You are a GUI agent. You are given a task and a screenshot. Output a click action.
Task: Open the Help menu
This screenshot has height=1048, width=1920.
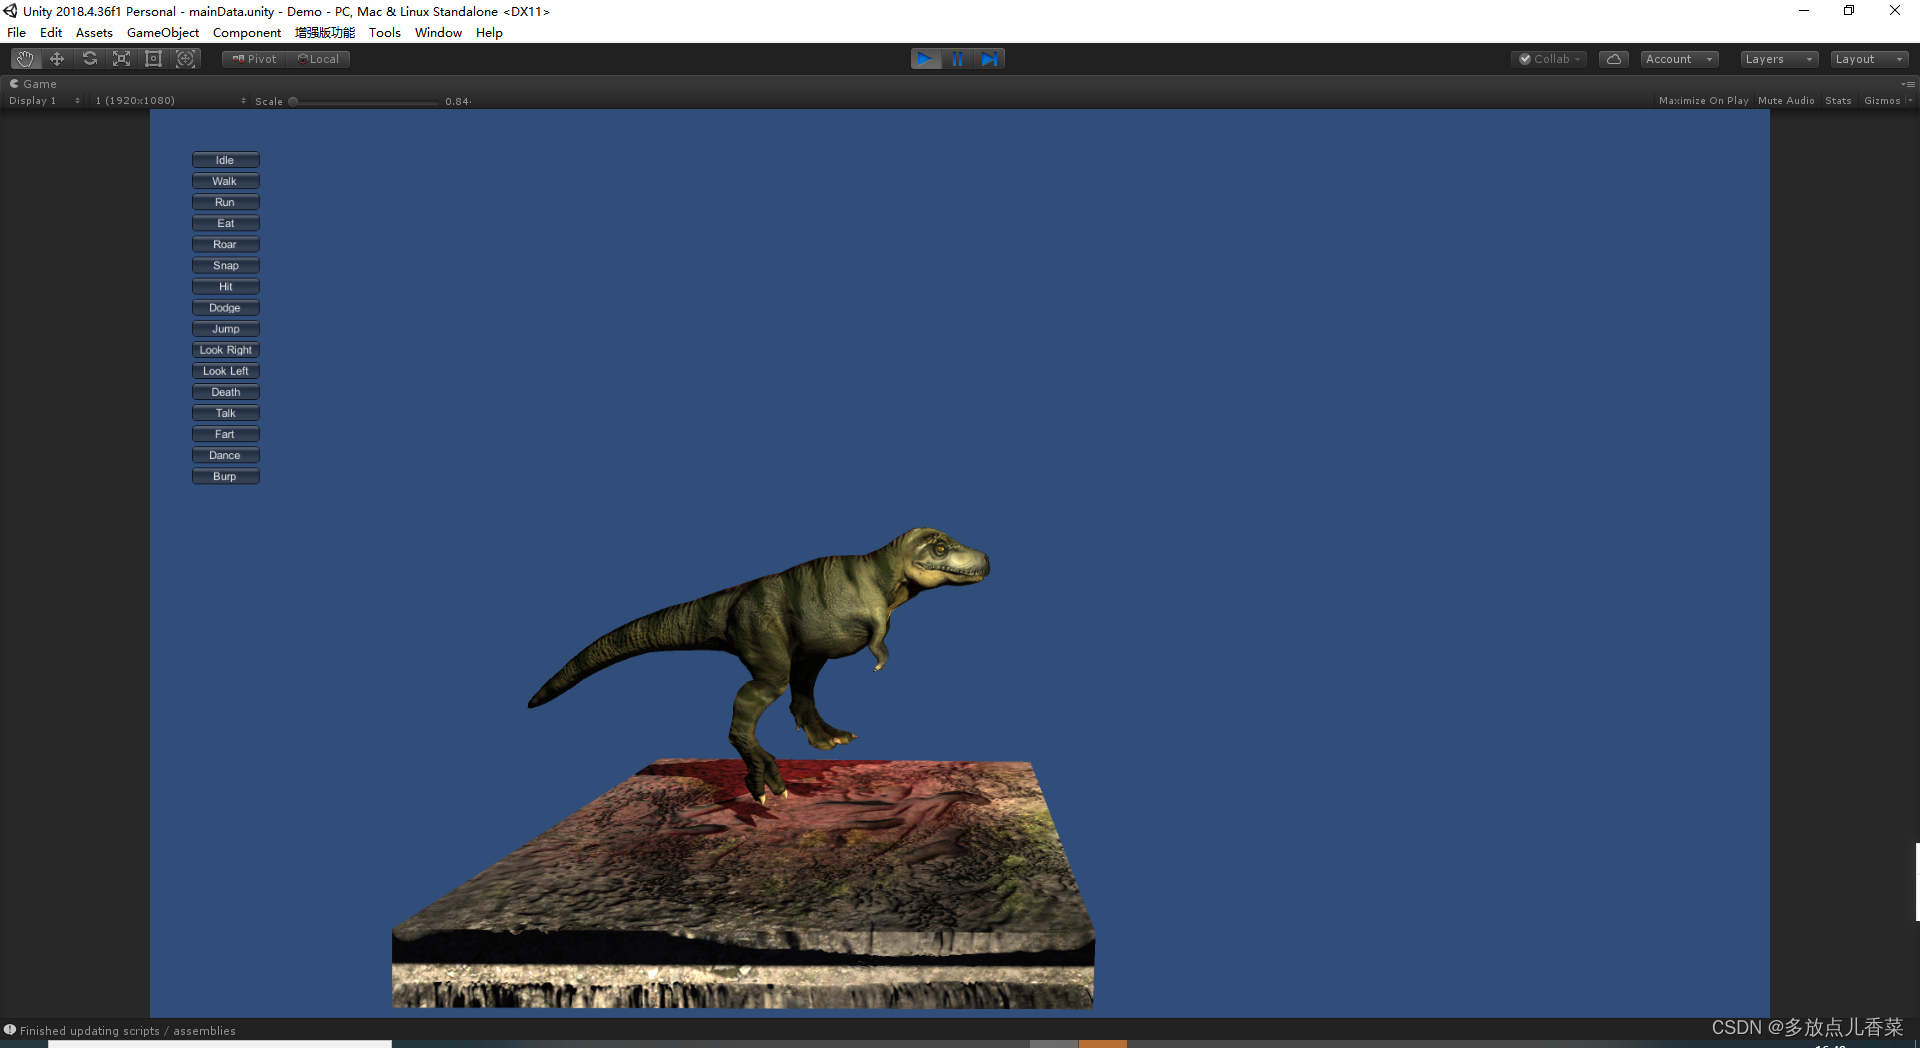tap(489, 33)
